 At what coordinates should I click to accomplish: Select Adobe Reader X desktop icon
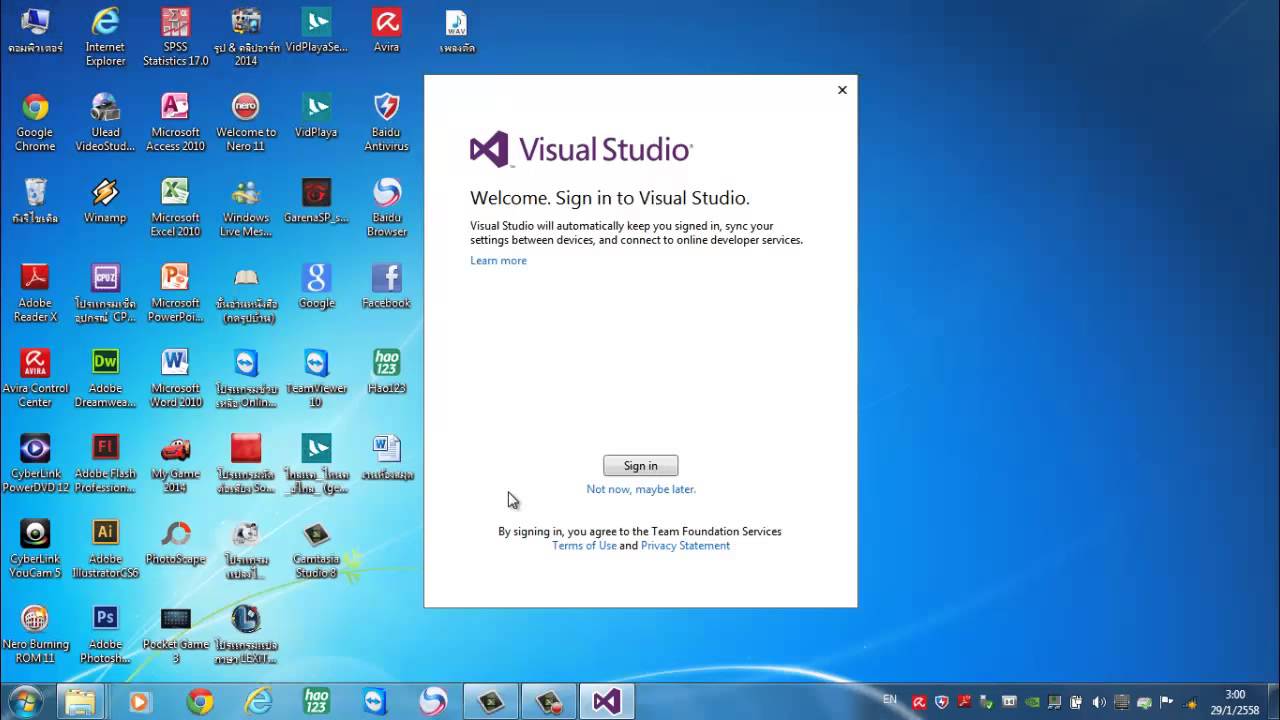pos(35,293)
